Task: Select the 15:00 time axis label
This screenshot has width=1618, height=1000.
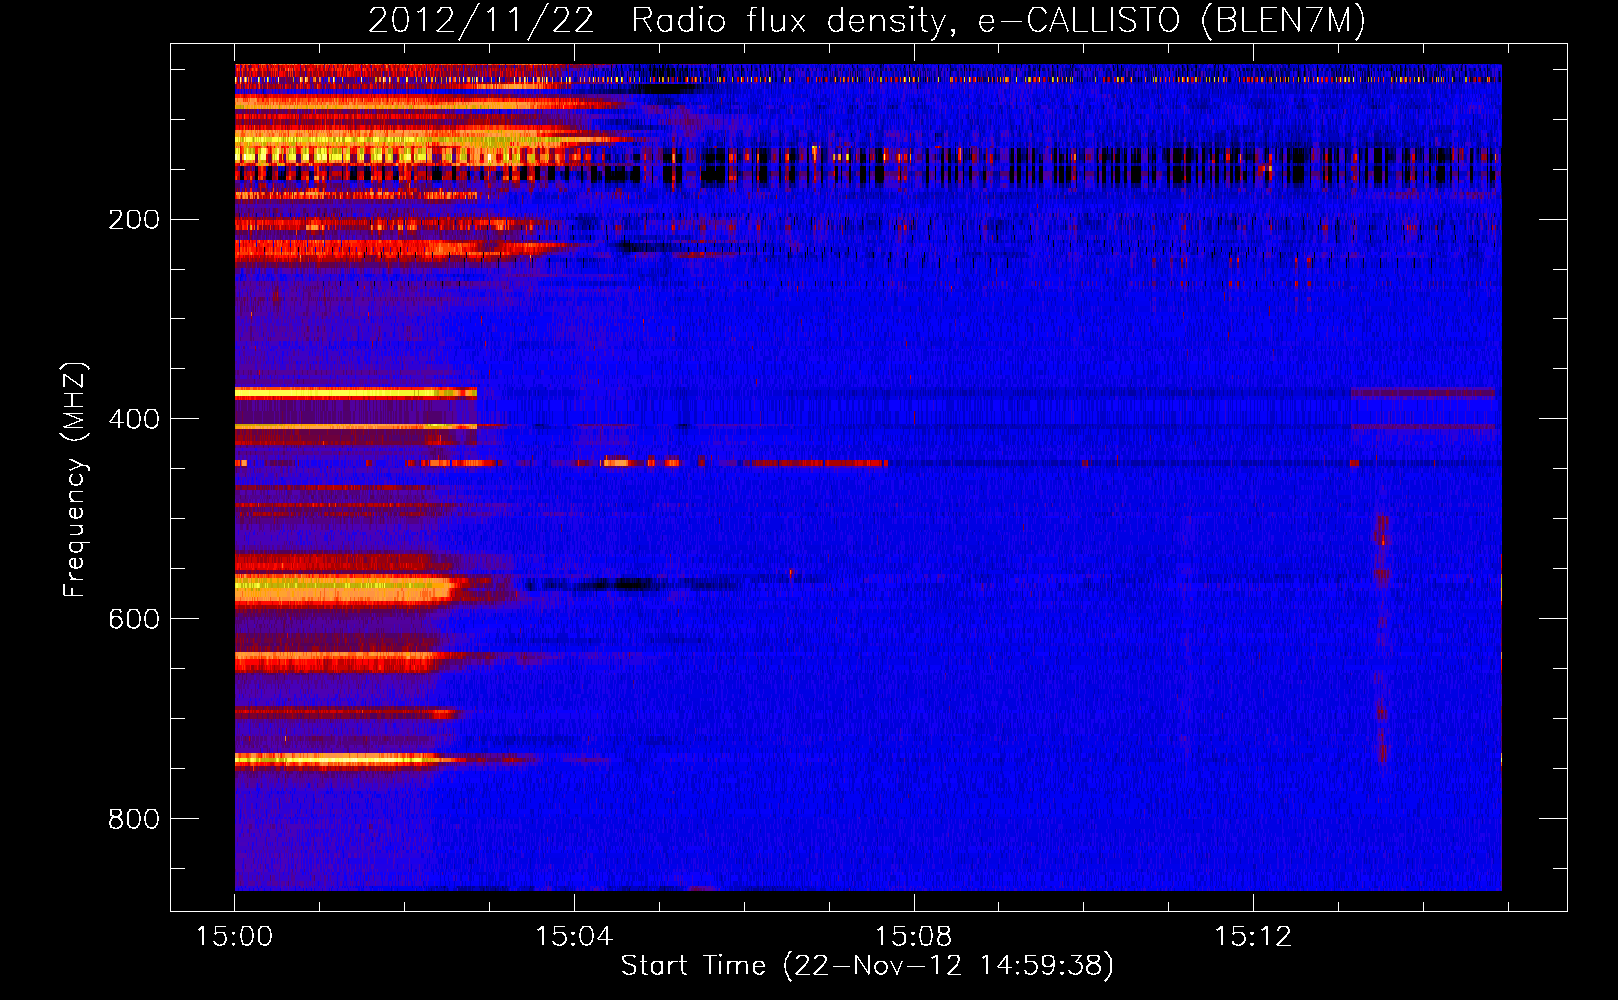Action: point(234,937)
